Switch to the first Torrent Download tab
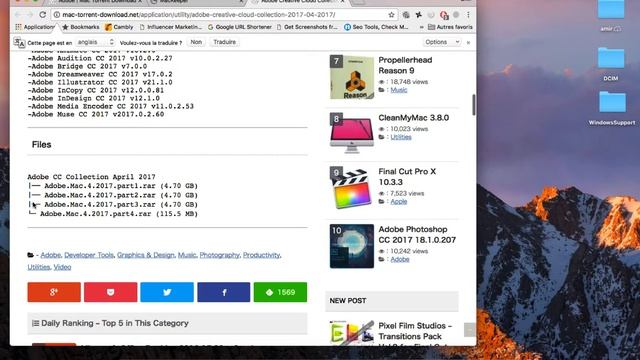640x360 pixels. pos(96,2)
